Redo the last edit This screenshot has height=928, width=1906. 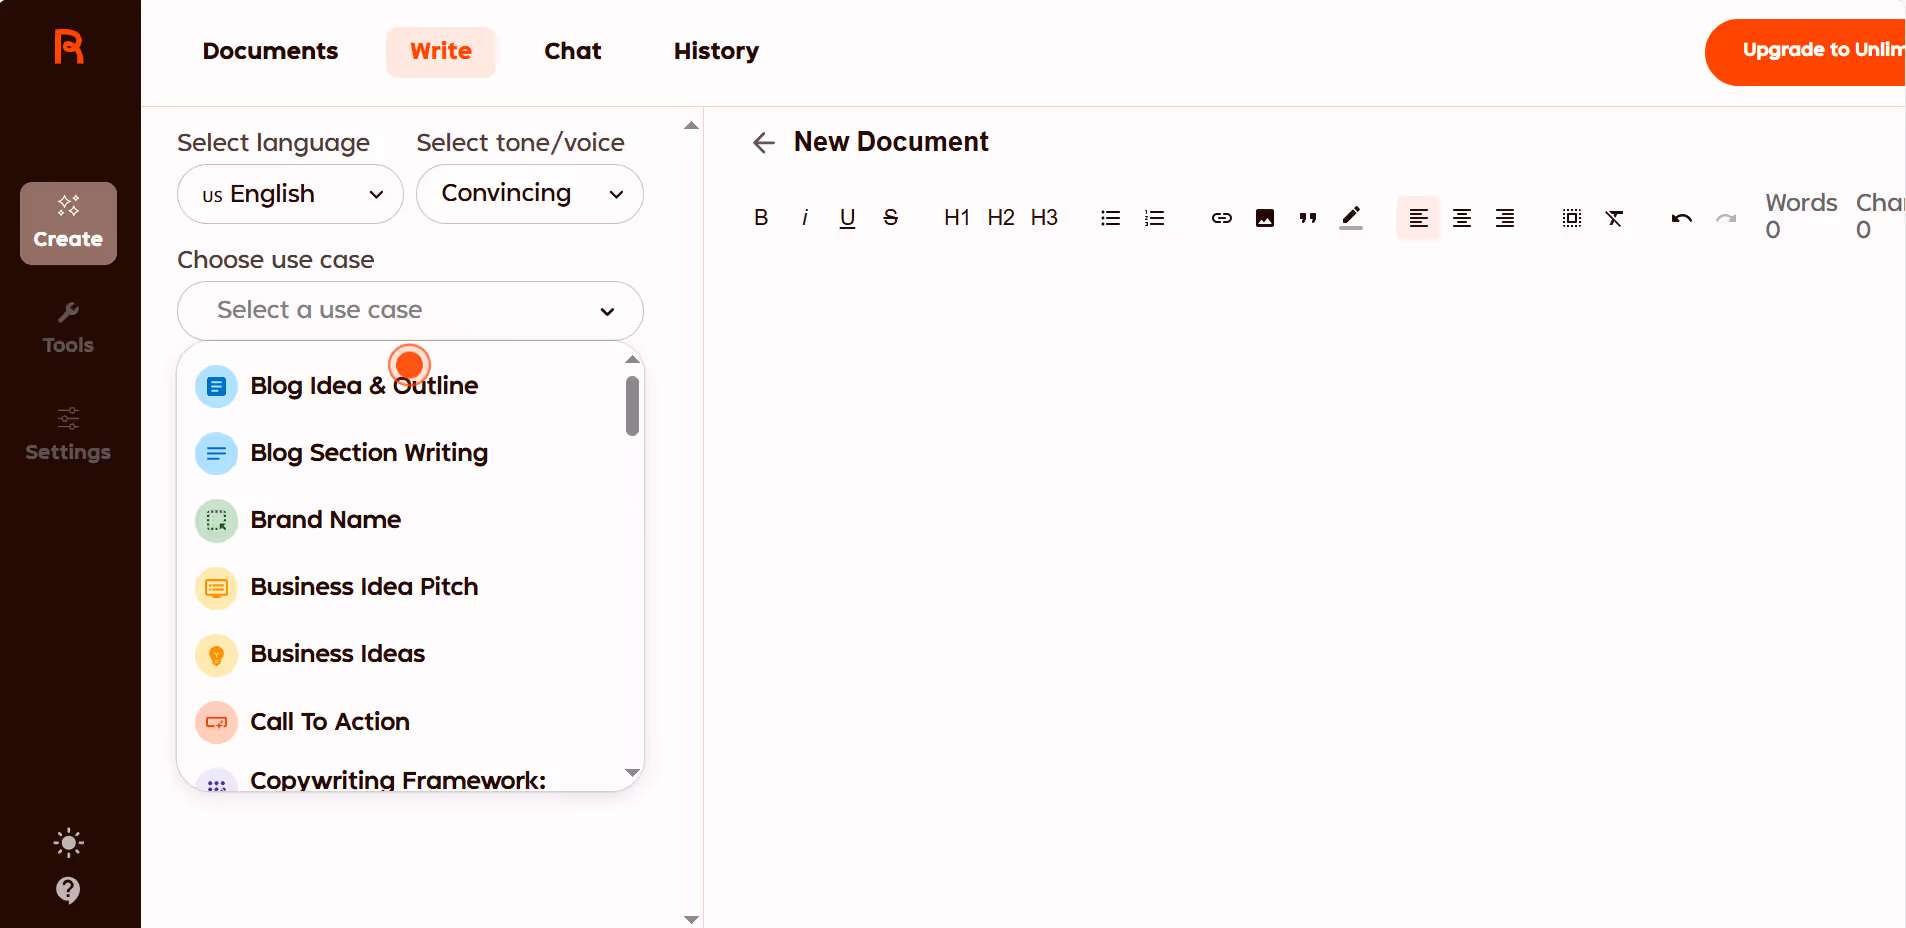pyautogui.click(x=1725, y=218)
